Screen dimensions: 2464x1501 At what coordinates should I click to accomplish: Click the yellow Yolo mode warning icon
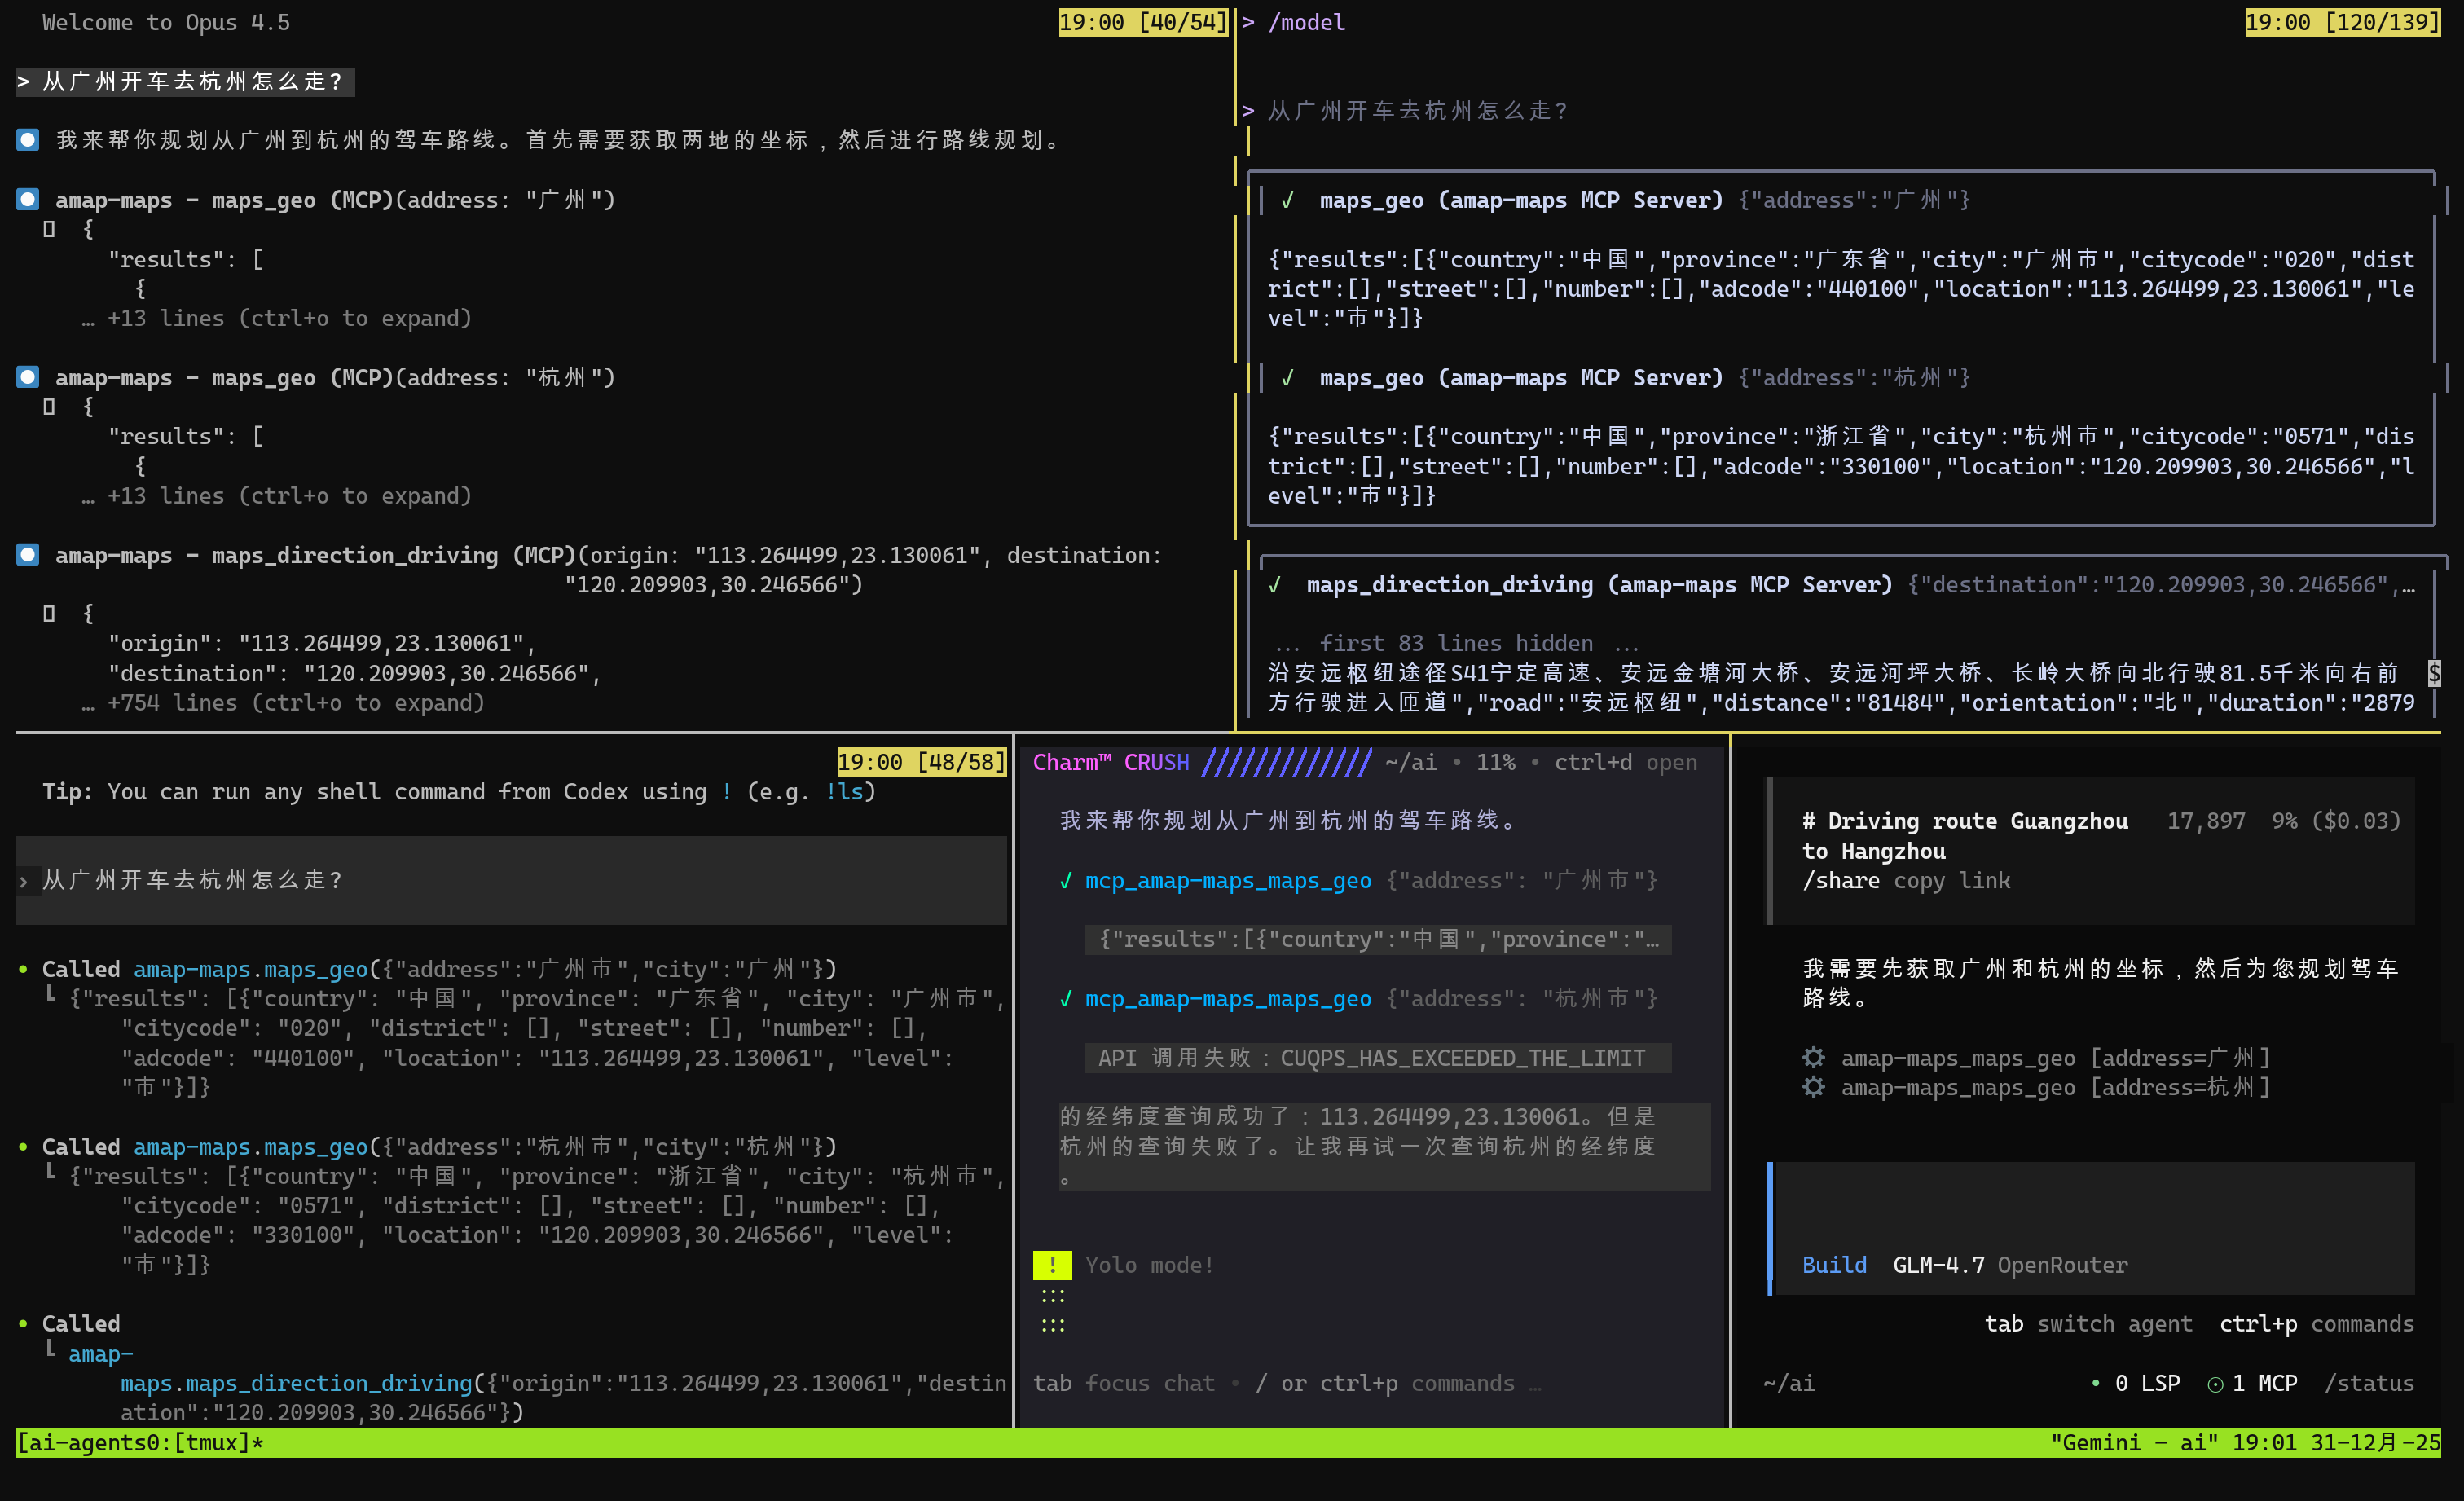point(1052,1265)
